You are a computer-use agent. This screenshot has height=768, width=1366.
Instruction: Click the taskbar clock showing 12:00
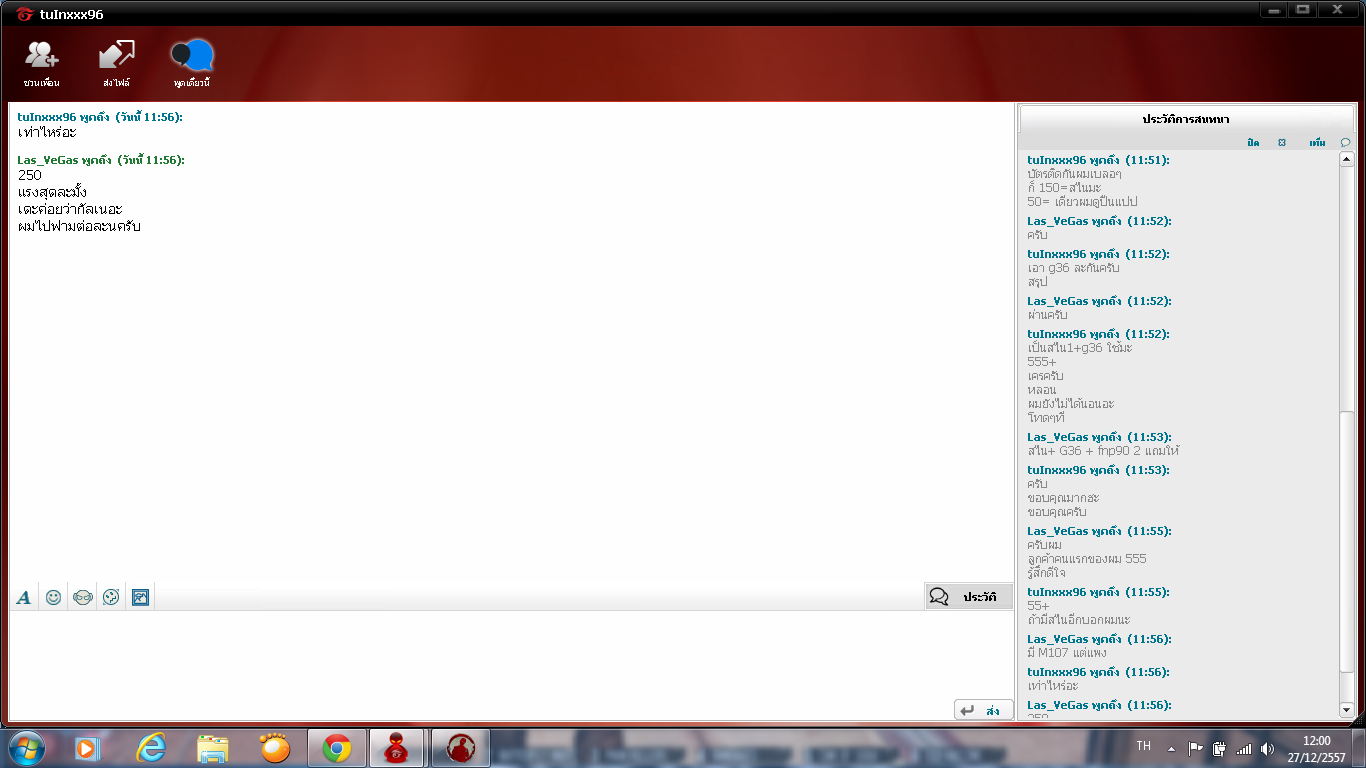coord(1317,748)
